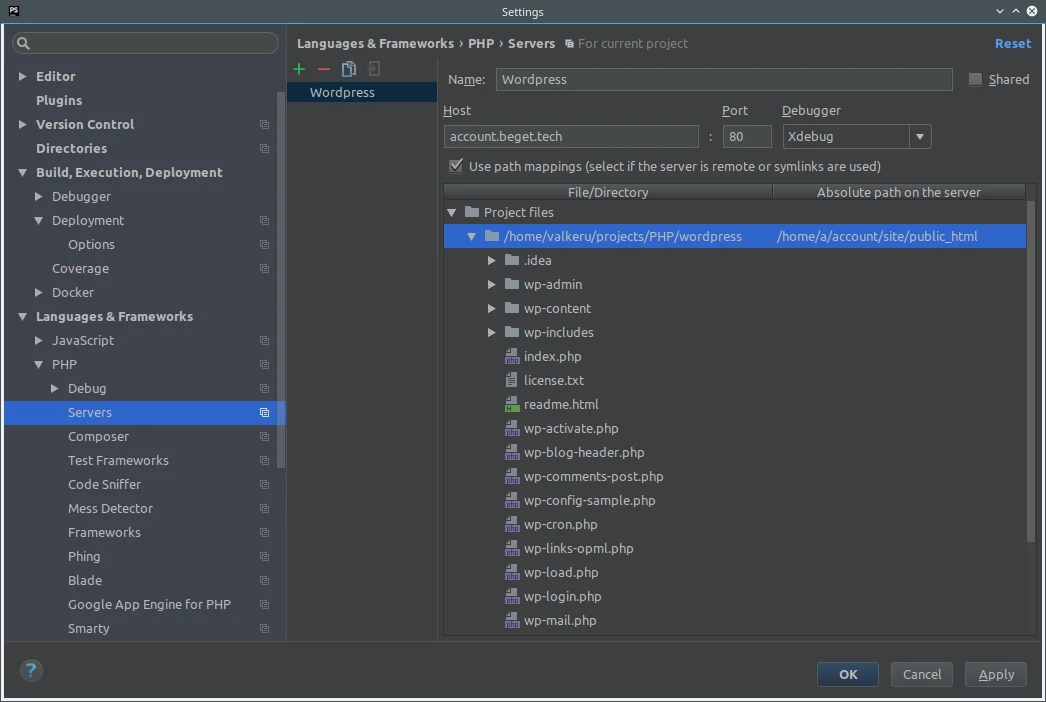Expand the wp-admin folder
The height and width of the screenshot is (702, 1046).
click(x=492, y=284)
